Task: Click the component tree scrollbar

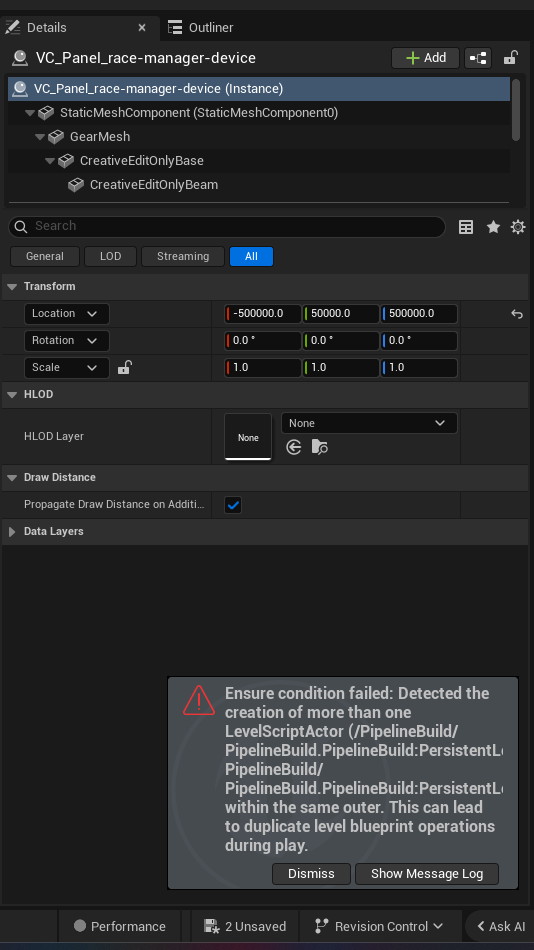Action: point(516,109)
